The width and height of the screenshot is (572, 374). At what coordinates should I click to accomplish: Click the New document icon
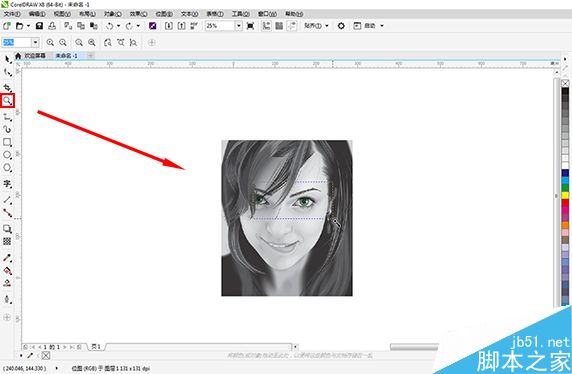click(x=7, y=26)
